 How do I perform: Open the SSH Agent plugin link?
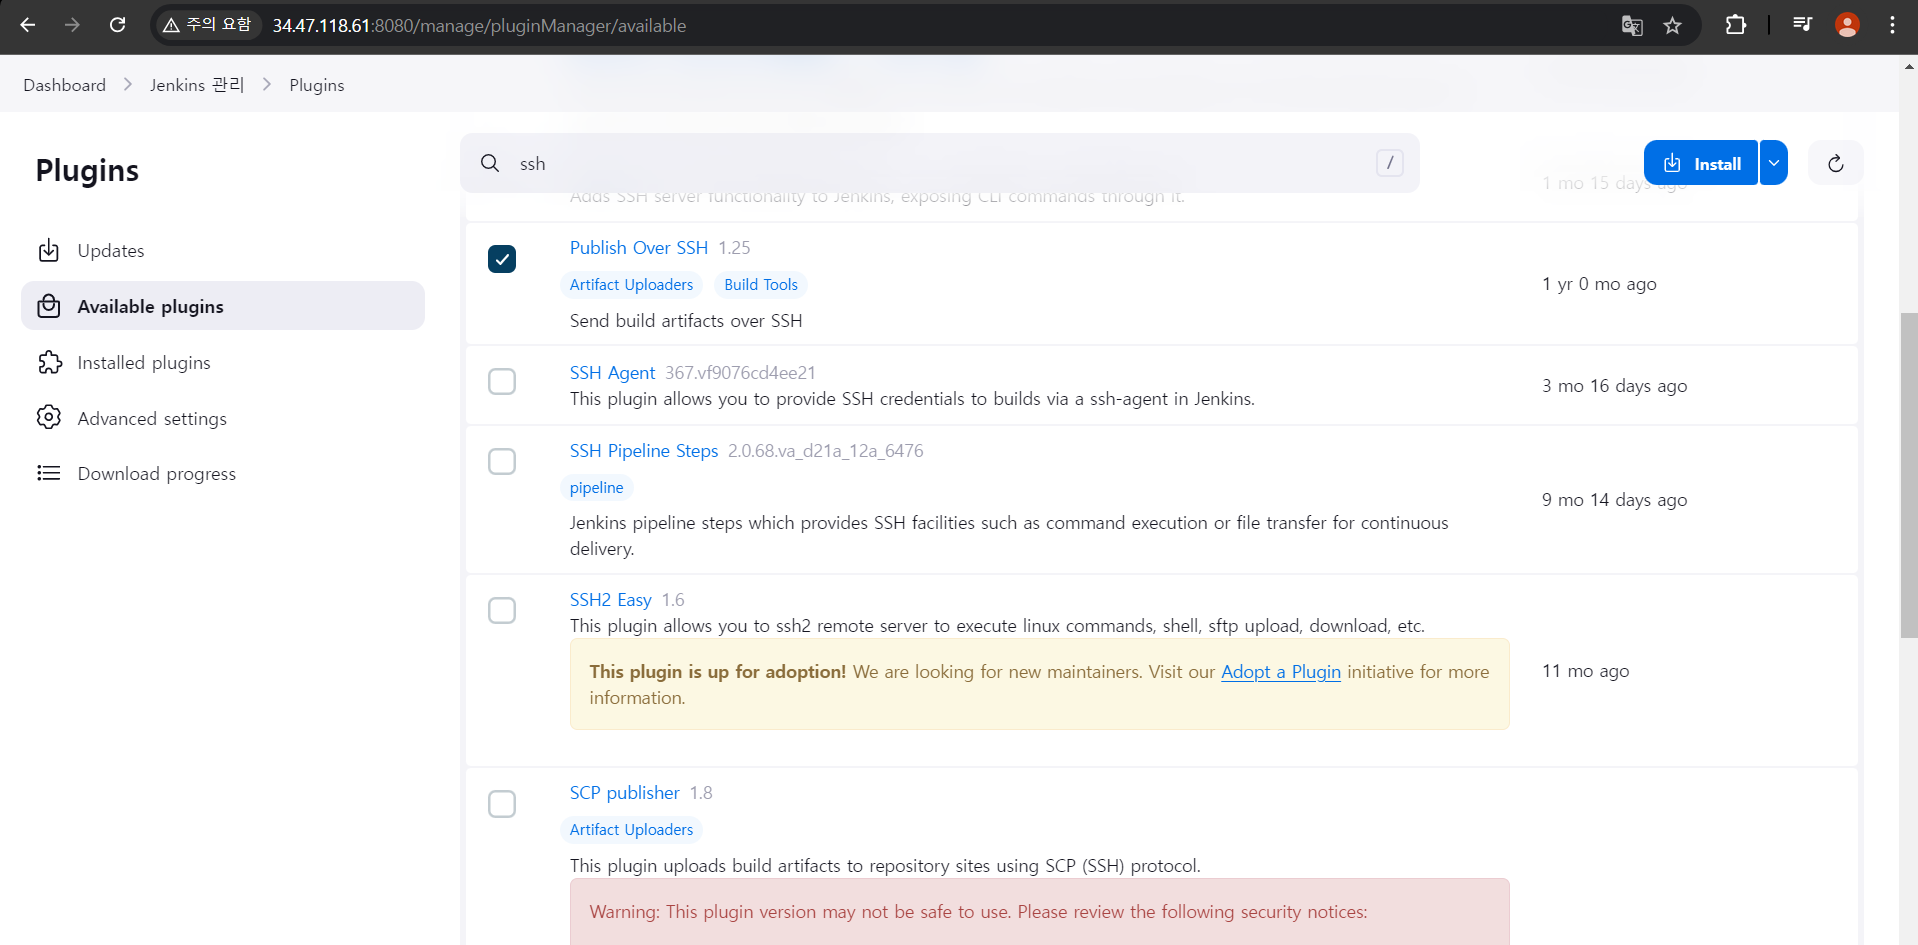[x=612, y=373]
